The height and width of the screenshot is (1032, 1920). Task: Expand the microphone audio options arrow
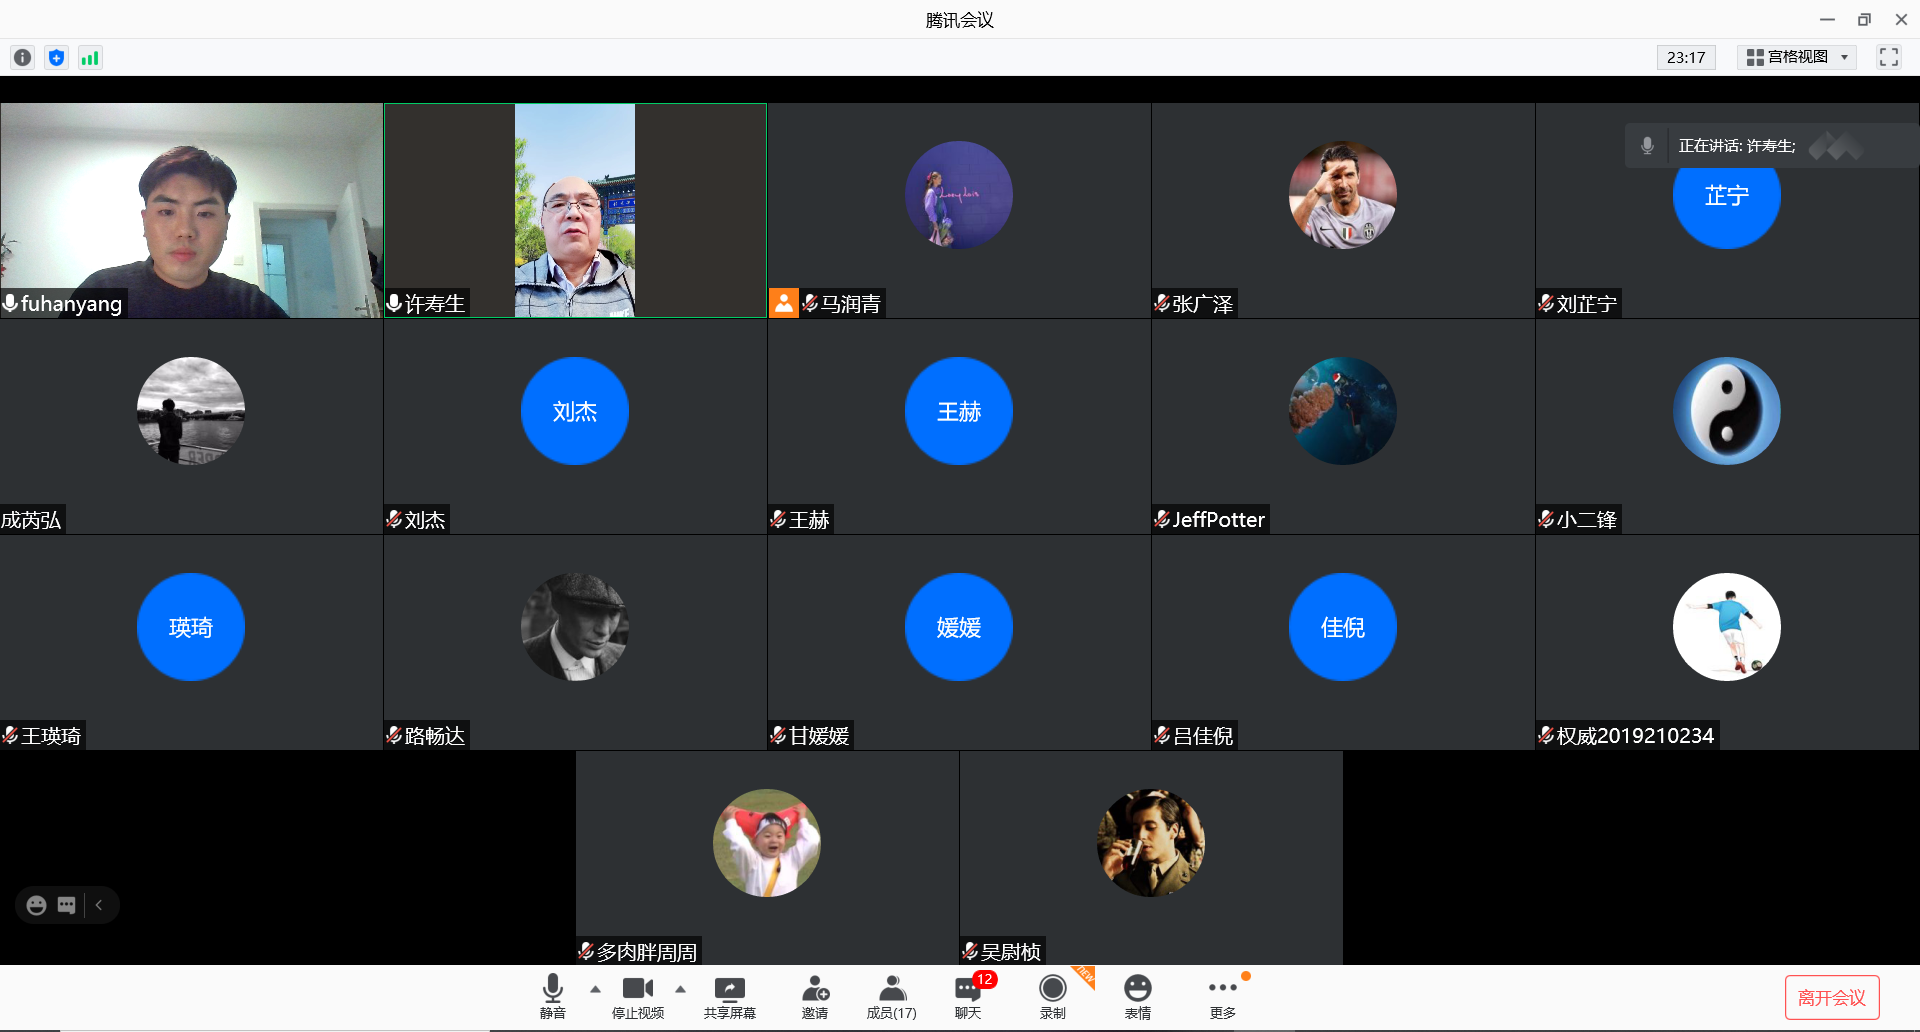tap(596, 989)
